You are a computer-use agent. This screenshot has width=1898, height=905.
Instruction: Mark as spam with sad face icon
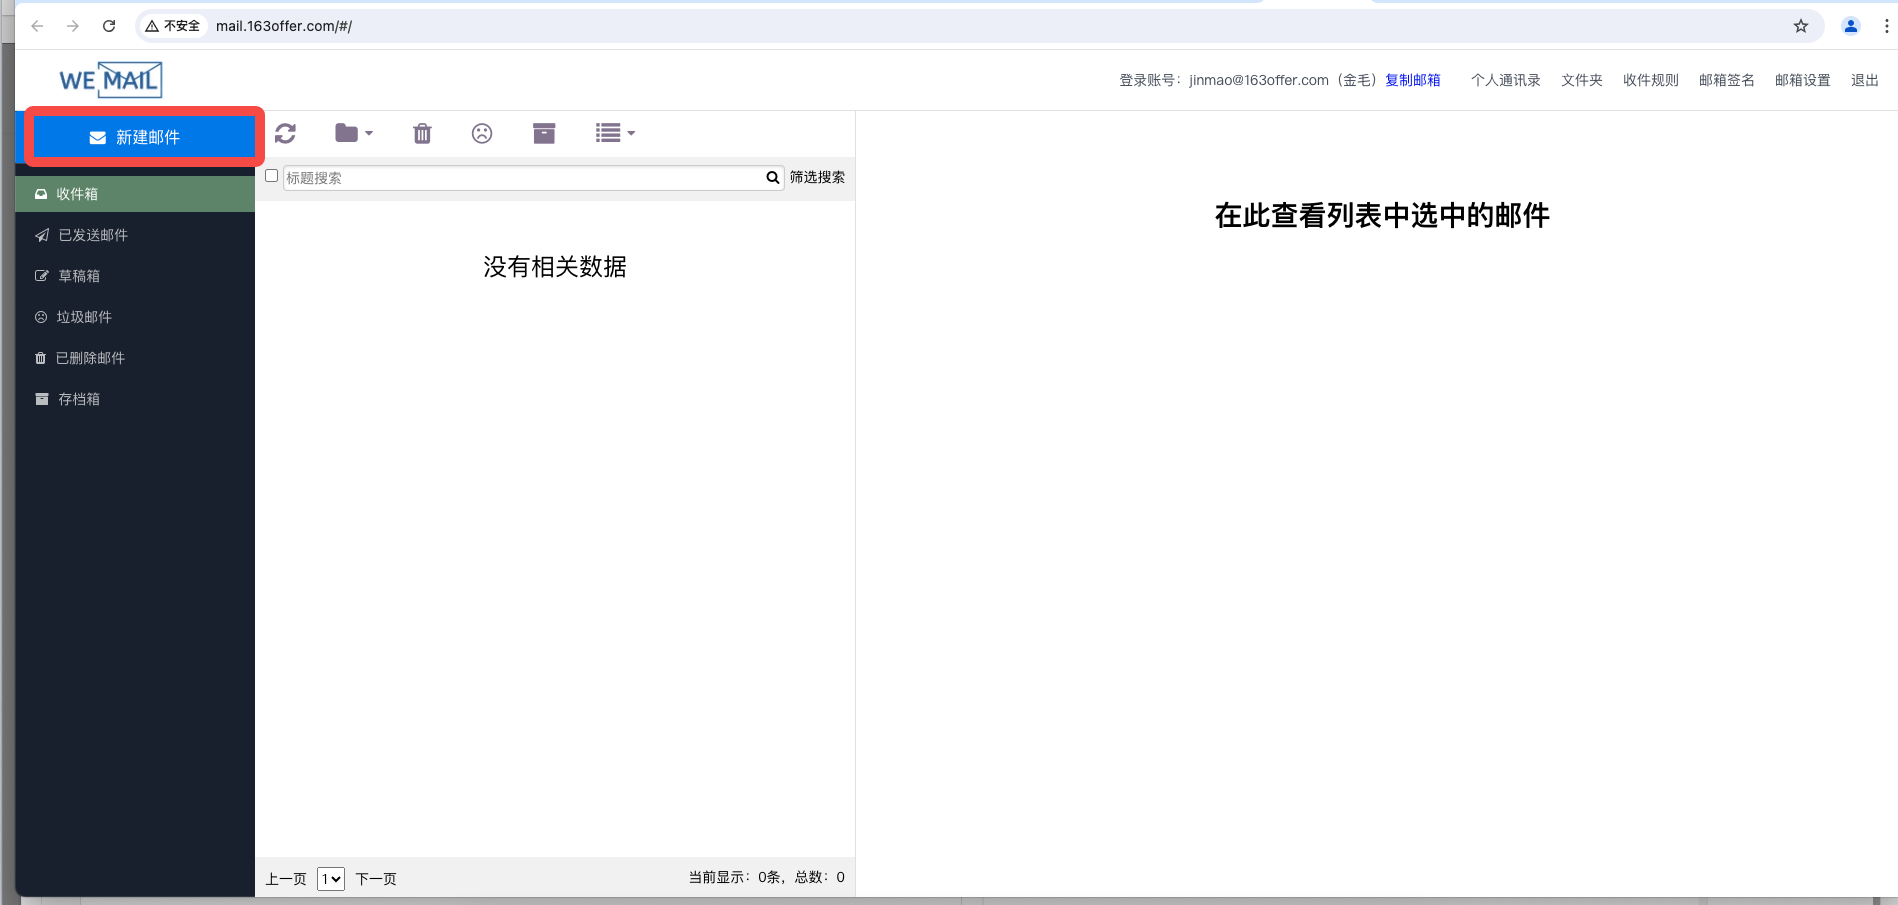point(482,133)
